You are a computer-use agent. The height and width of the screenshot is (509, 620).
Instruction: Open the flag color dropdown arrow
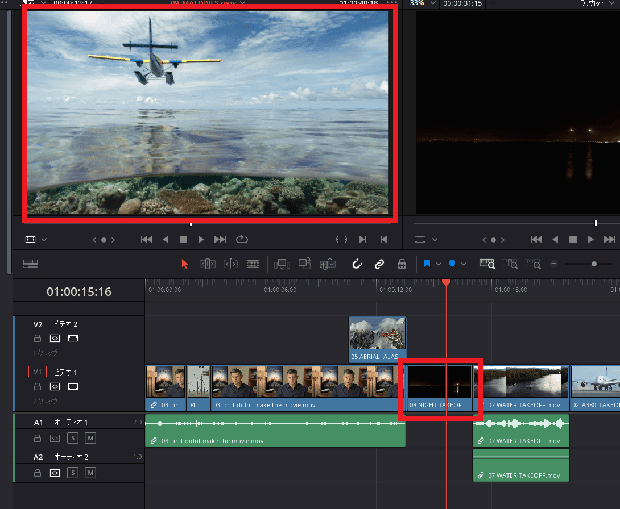[x=439, y=264]
